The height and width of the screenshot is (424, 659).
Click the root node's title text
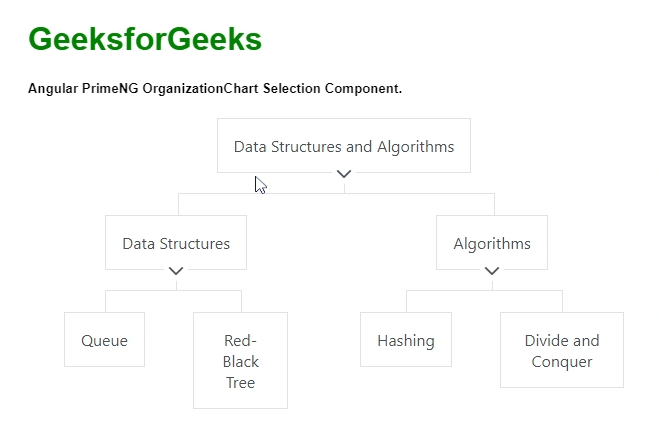[344, 147]
